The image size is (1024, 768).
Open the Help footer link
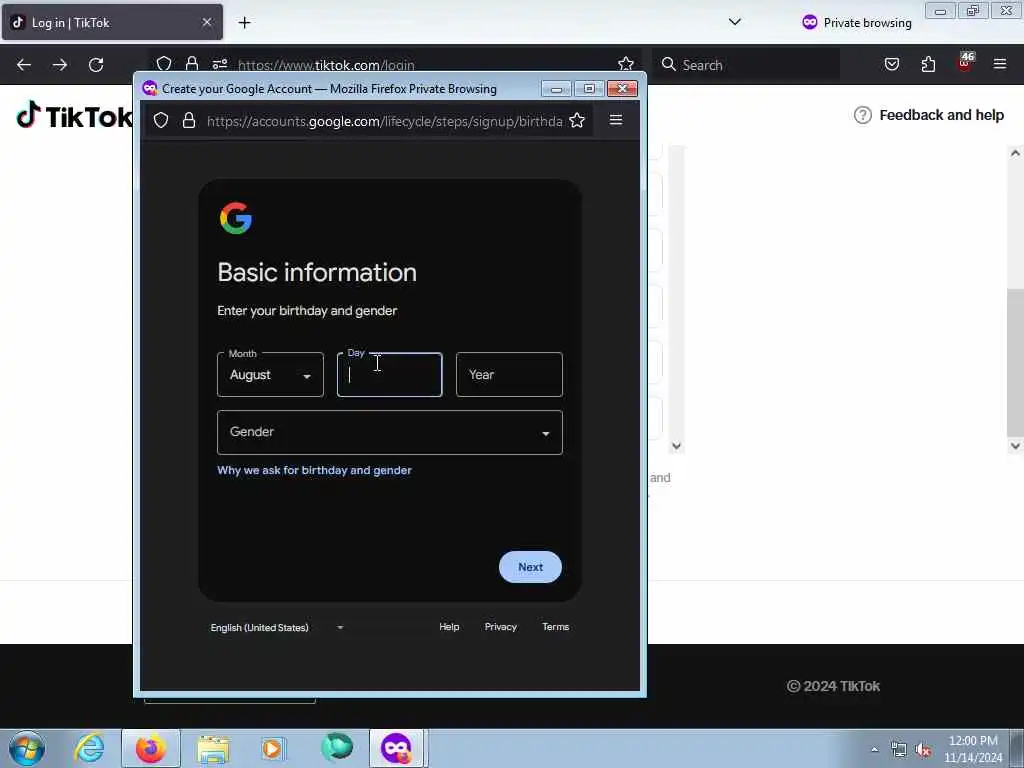[449, 627]
